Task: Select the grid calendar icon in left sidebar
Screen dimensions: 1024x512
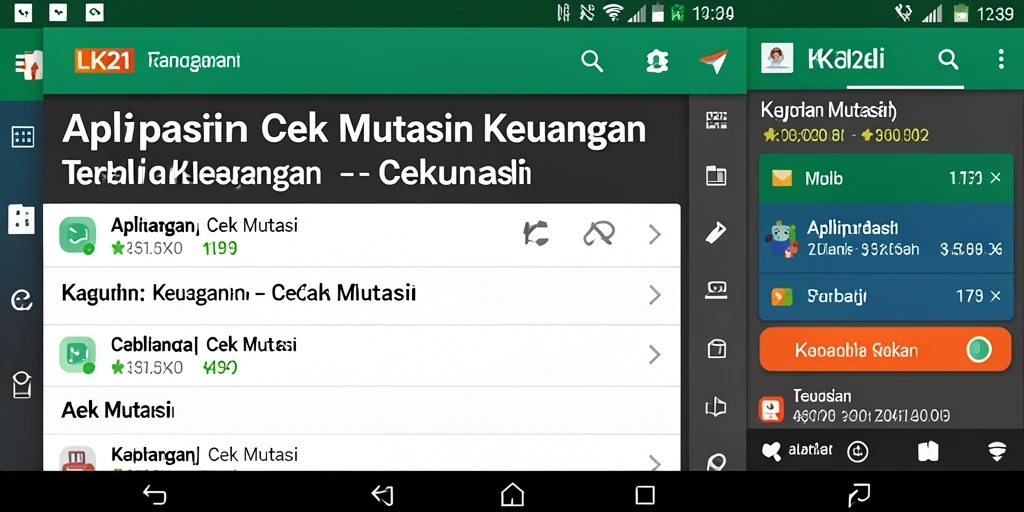Action: pyautogui.click(x=23, y=137)
